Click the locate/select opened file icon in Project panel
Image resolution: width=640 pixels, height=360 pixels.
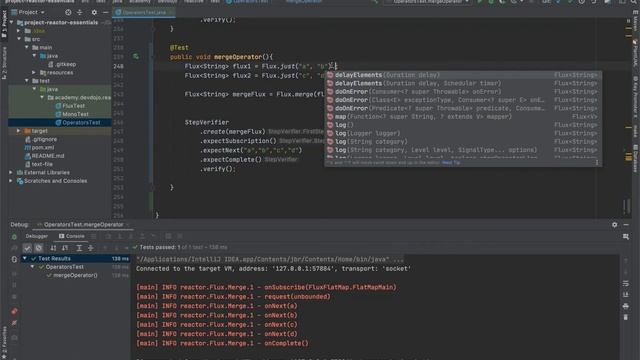(x=68, y=12)
